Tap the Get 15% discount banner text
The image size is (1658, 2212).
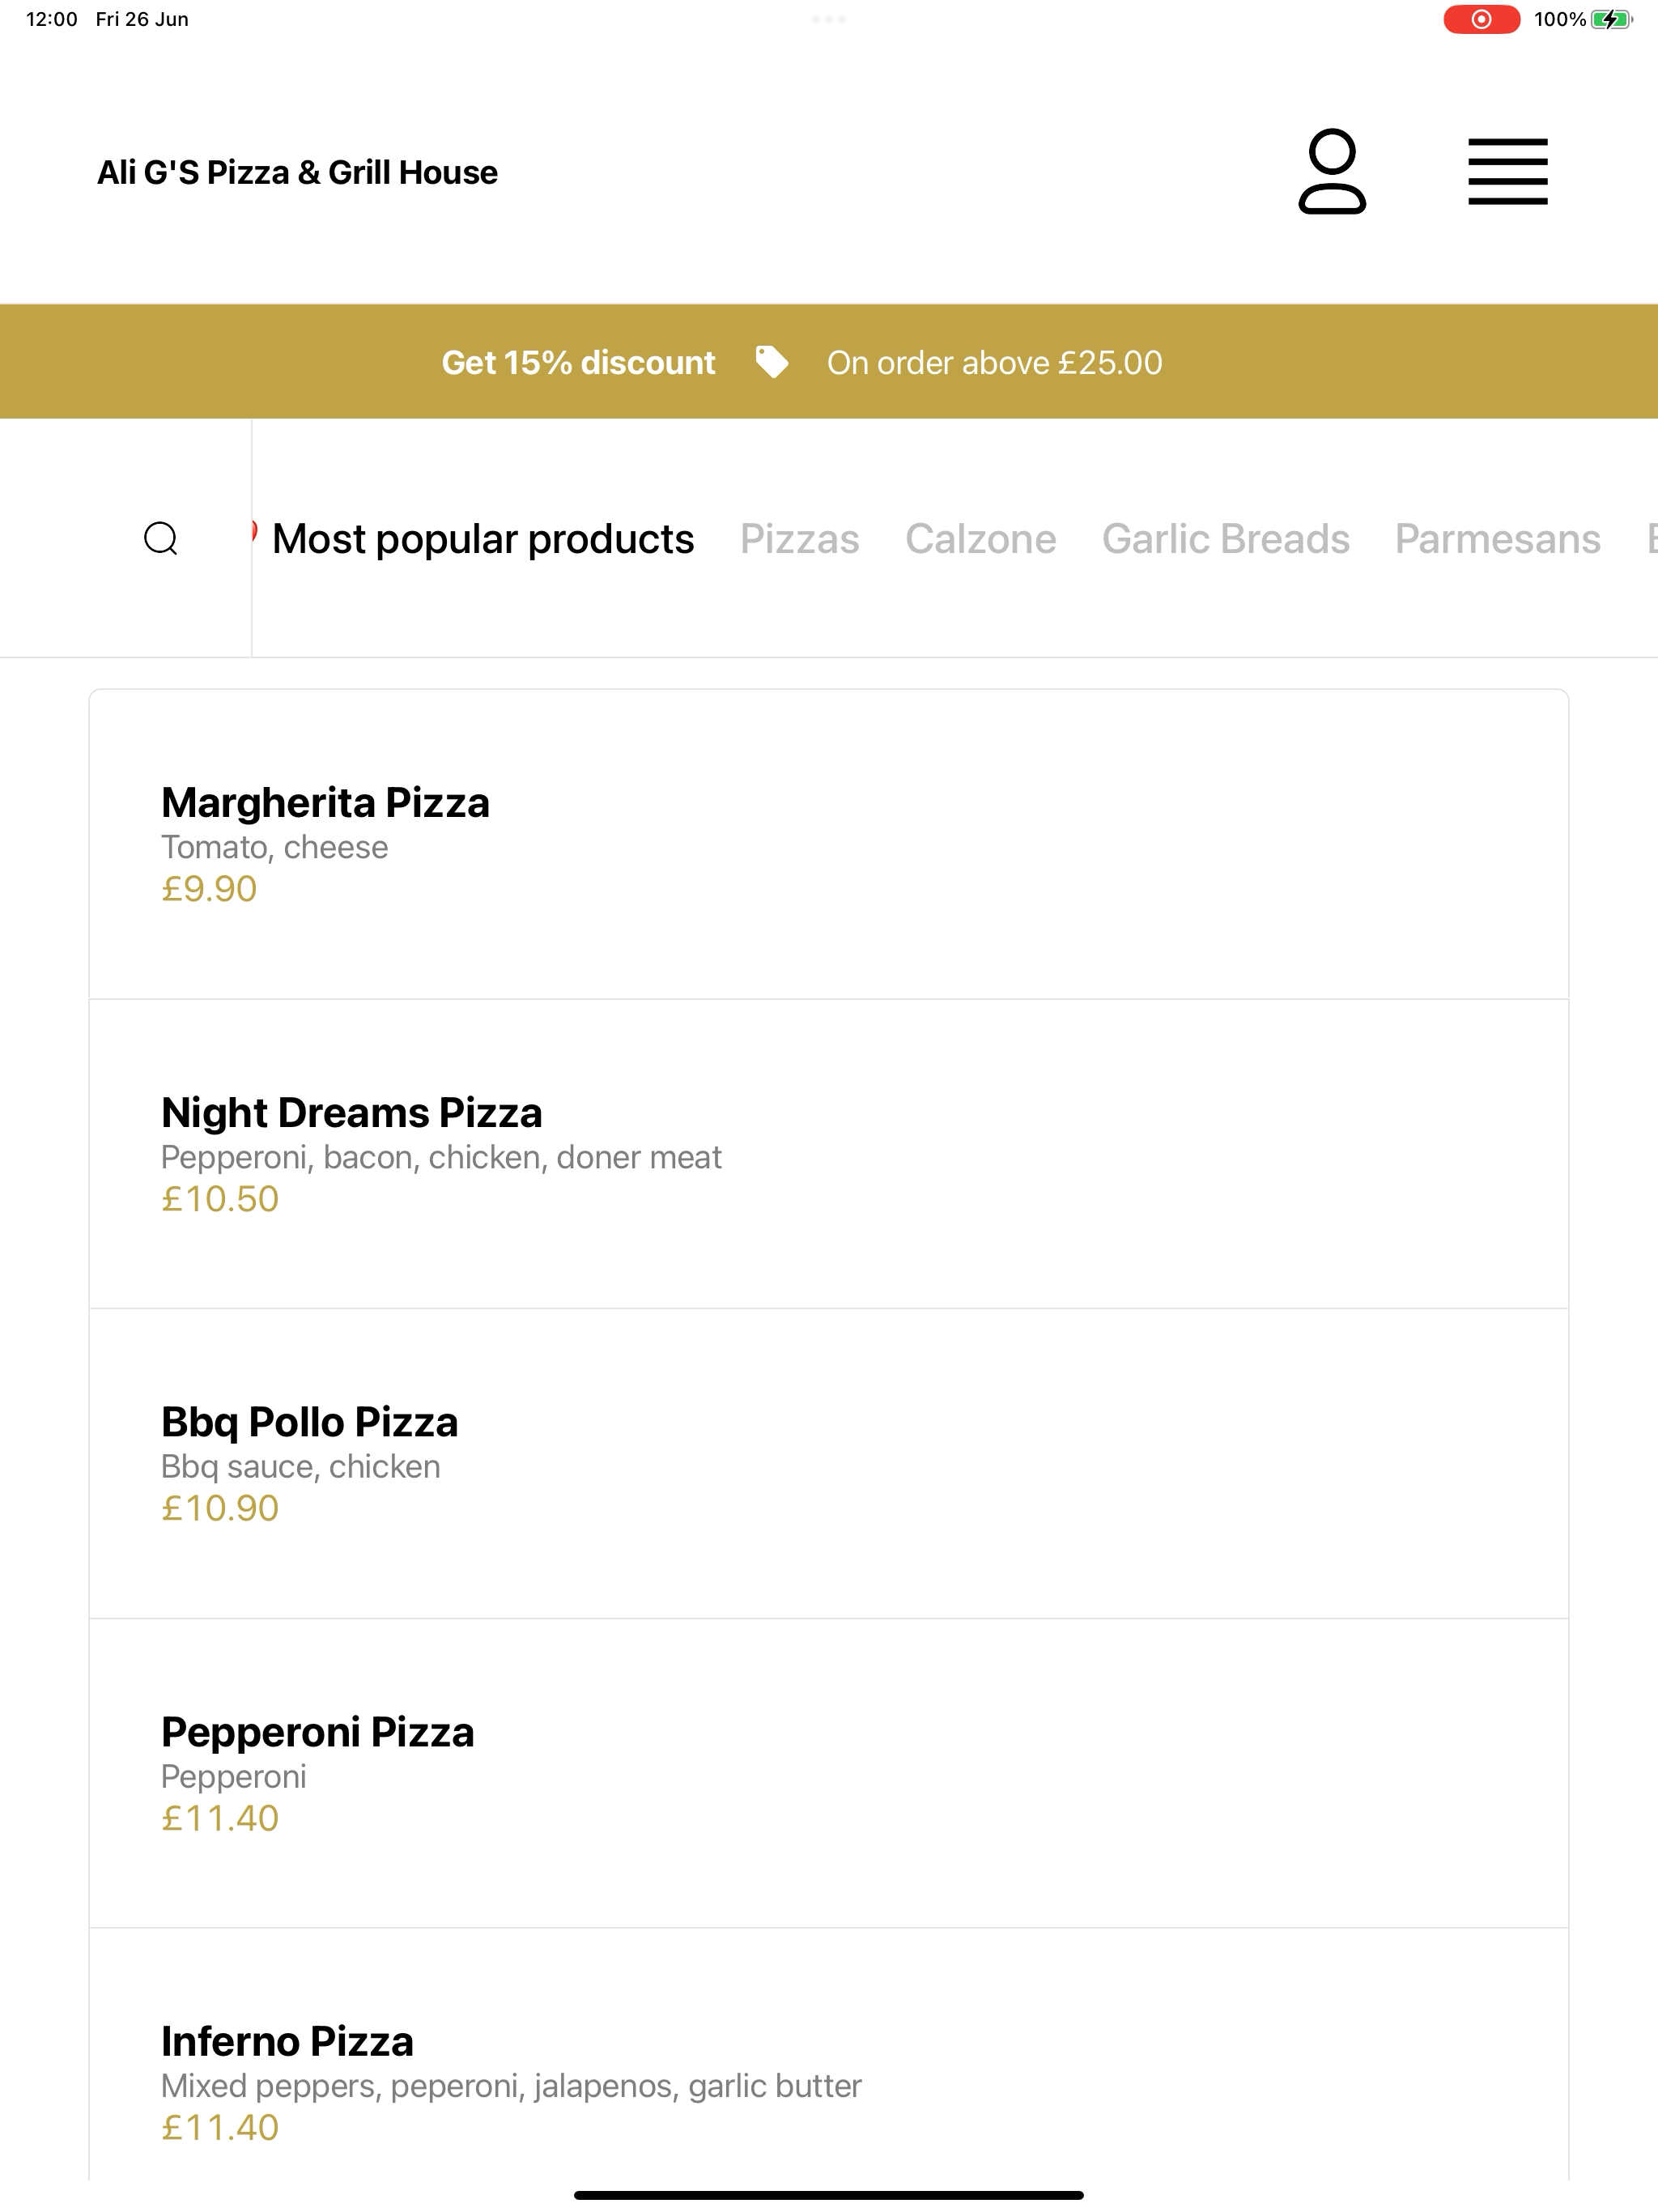[578, 362]
